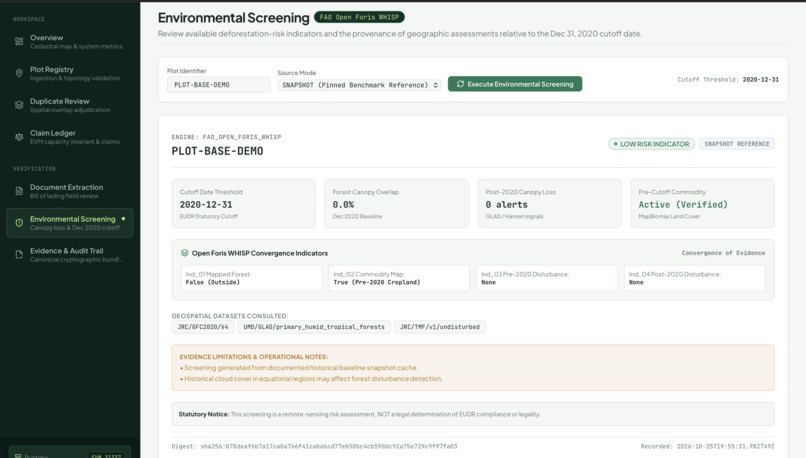Select the Ind_01 Mapped Forest indicator
806x458 pixels.
(251, 278)
